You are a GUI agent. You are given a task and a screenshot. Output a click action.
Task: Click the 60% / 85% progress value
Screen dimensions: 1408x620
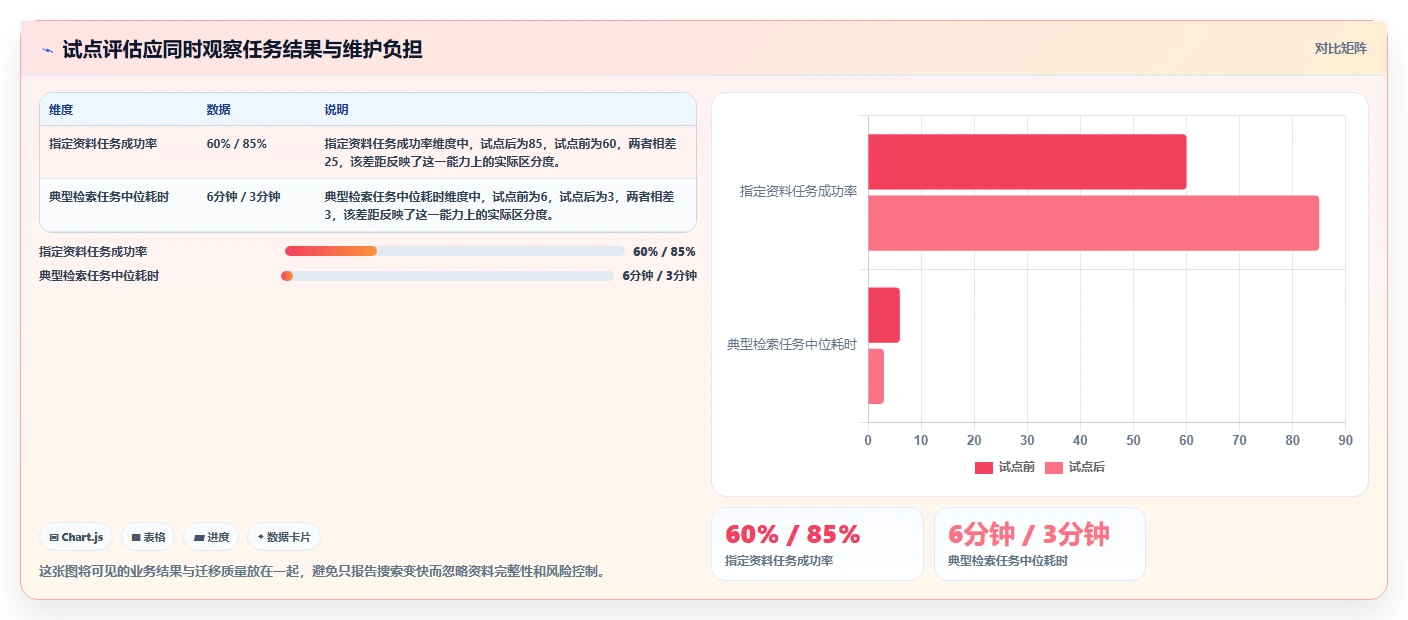coord(664,252)
